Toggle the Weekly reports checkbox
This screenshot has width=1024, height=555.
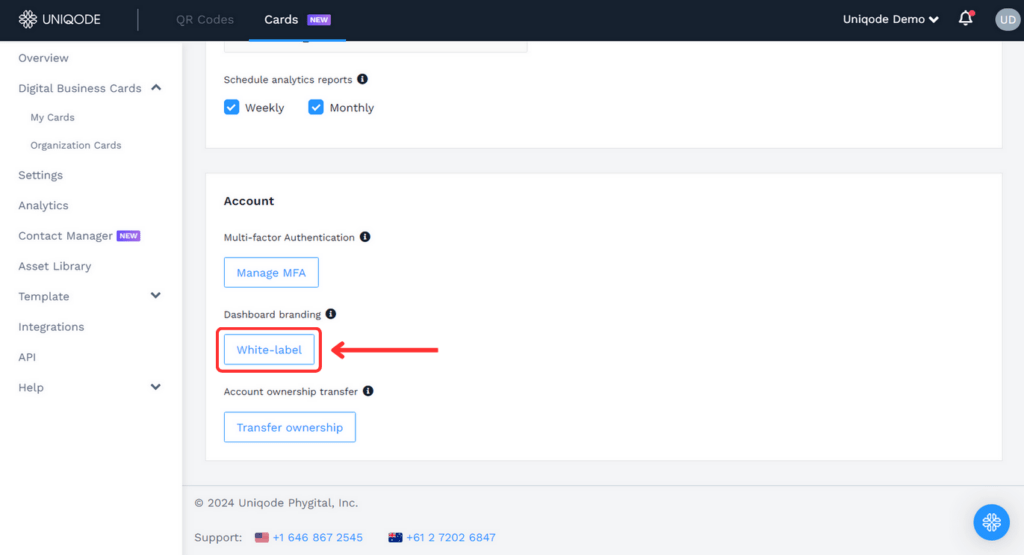231,107
